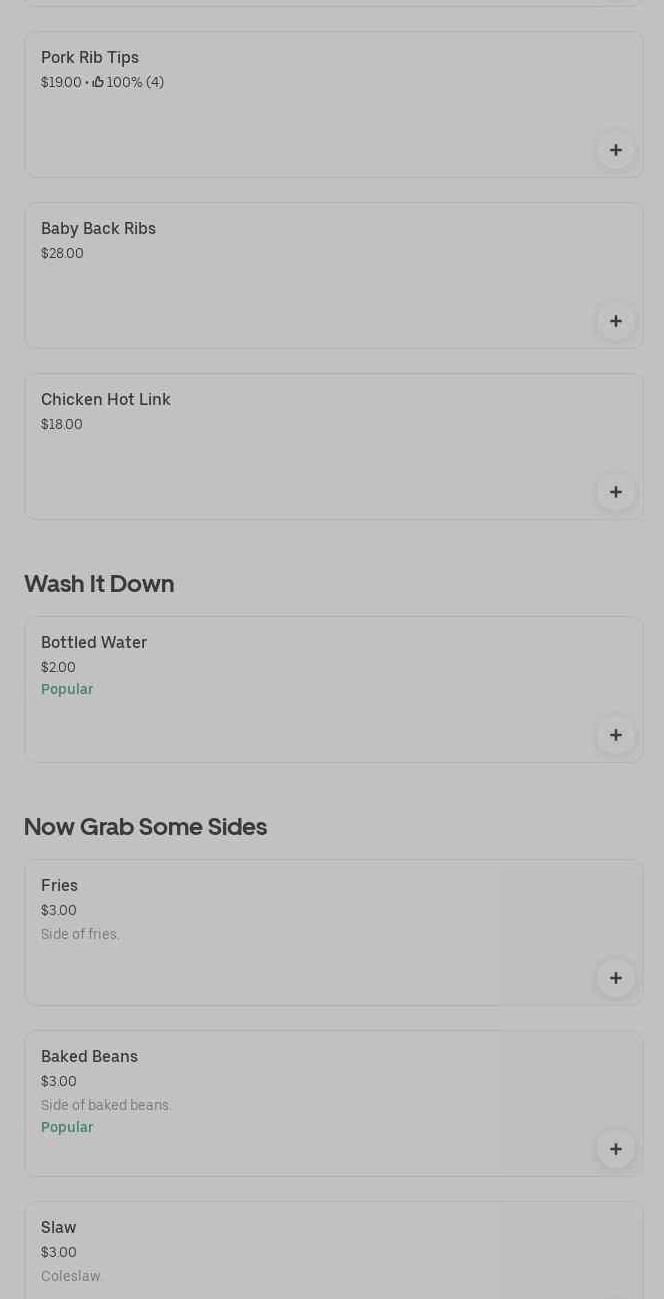Screen dimensions: 664x1299
Task: Open the Fries menu item title
Action: point(59,886)
